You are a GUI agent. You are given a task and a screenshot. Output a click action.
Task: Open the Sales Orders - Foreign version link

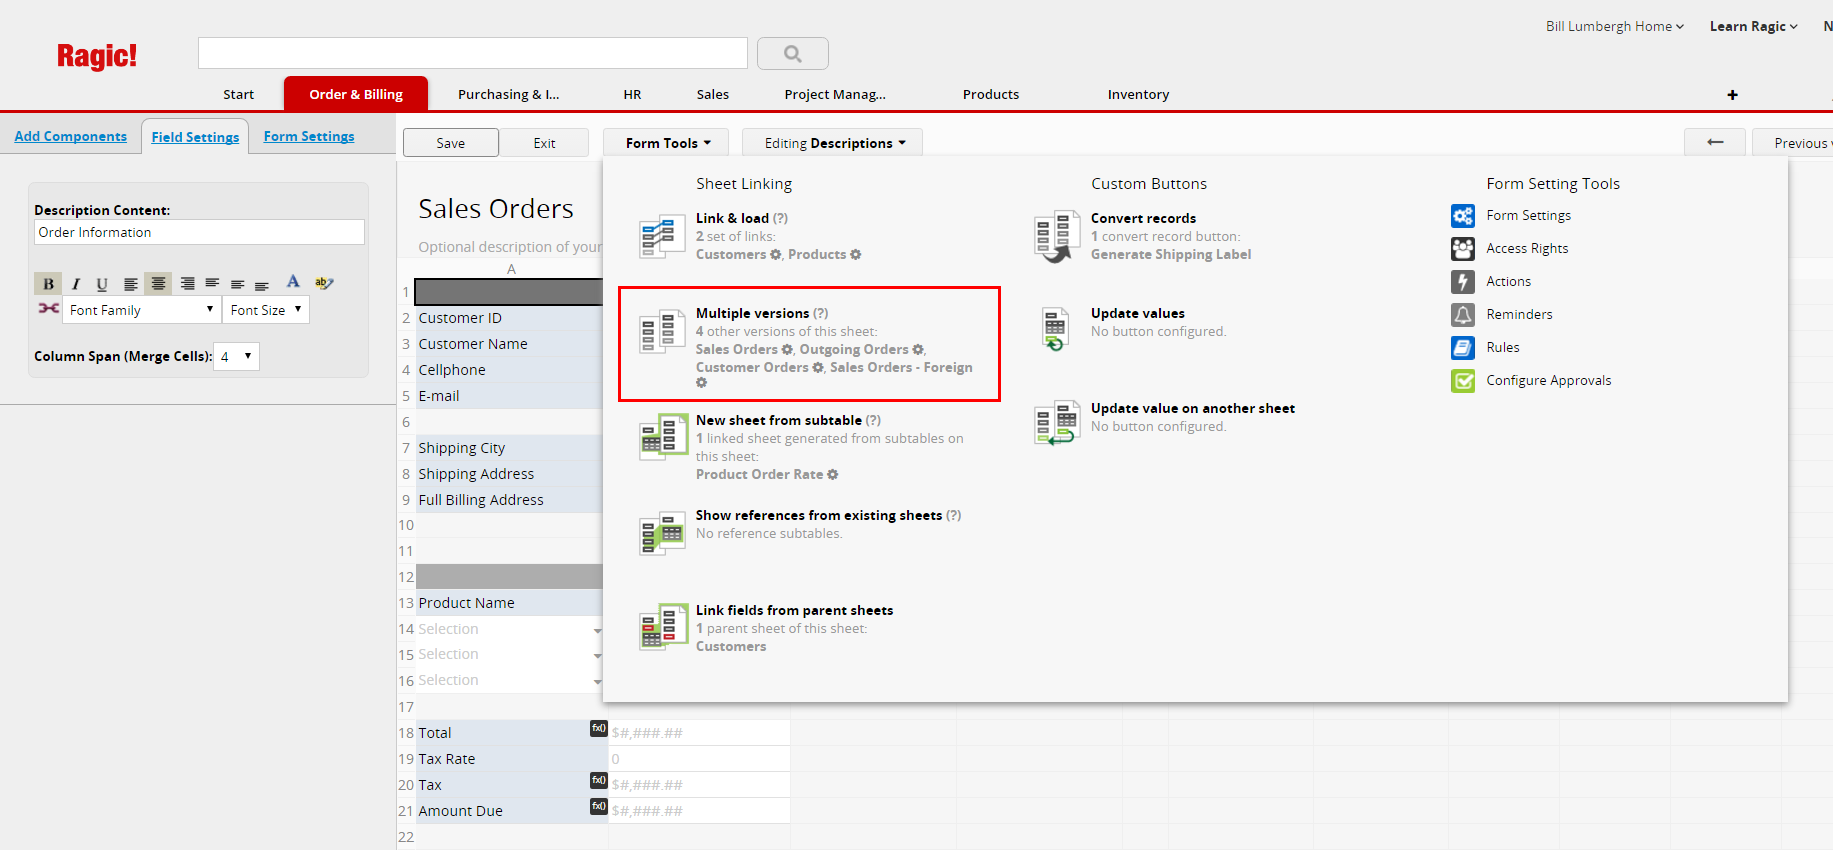click(x=901, y=368)
